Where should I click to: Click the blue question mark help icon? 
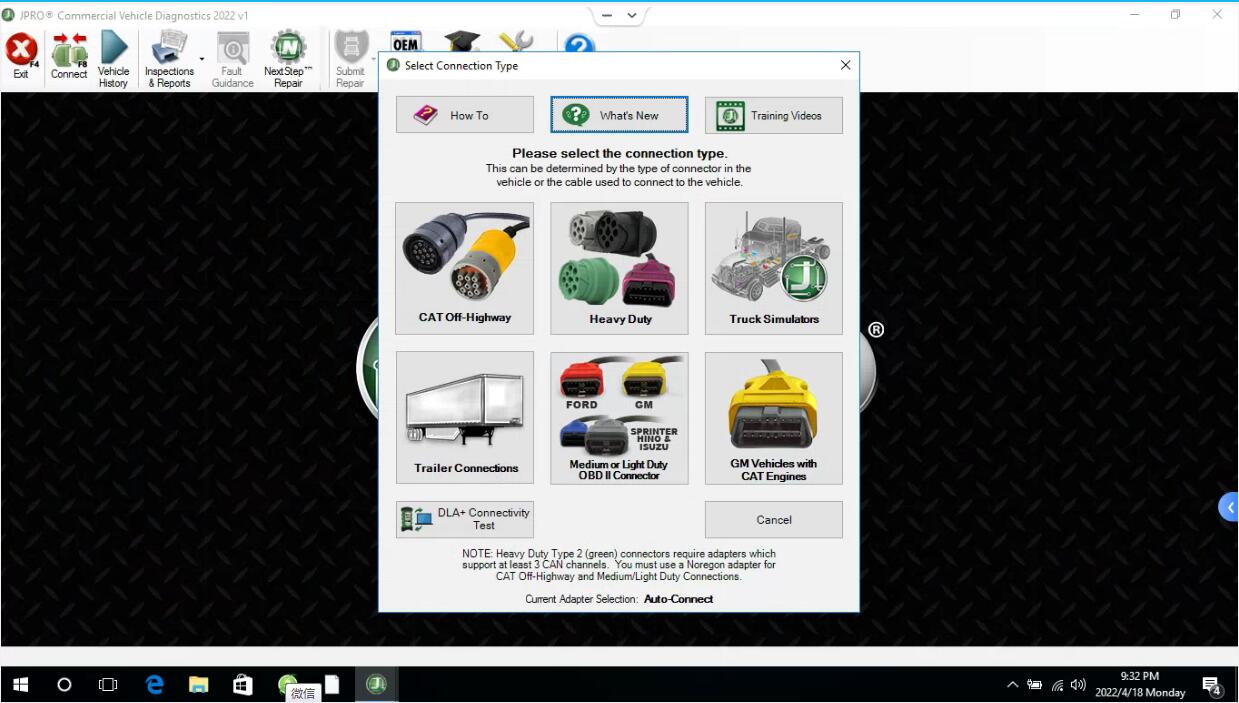coord(580,44)
